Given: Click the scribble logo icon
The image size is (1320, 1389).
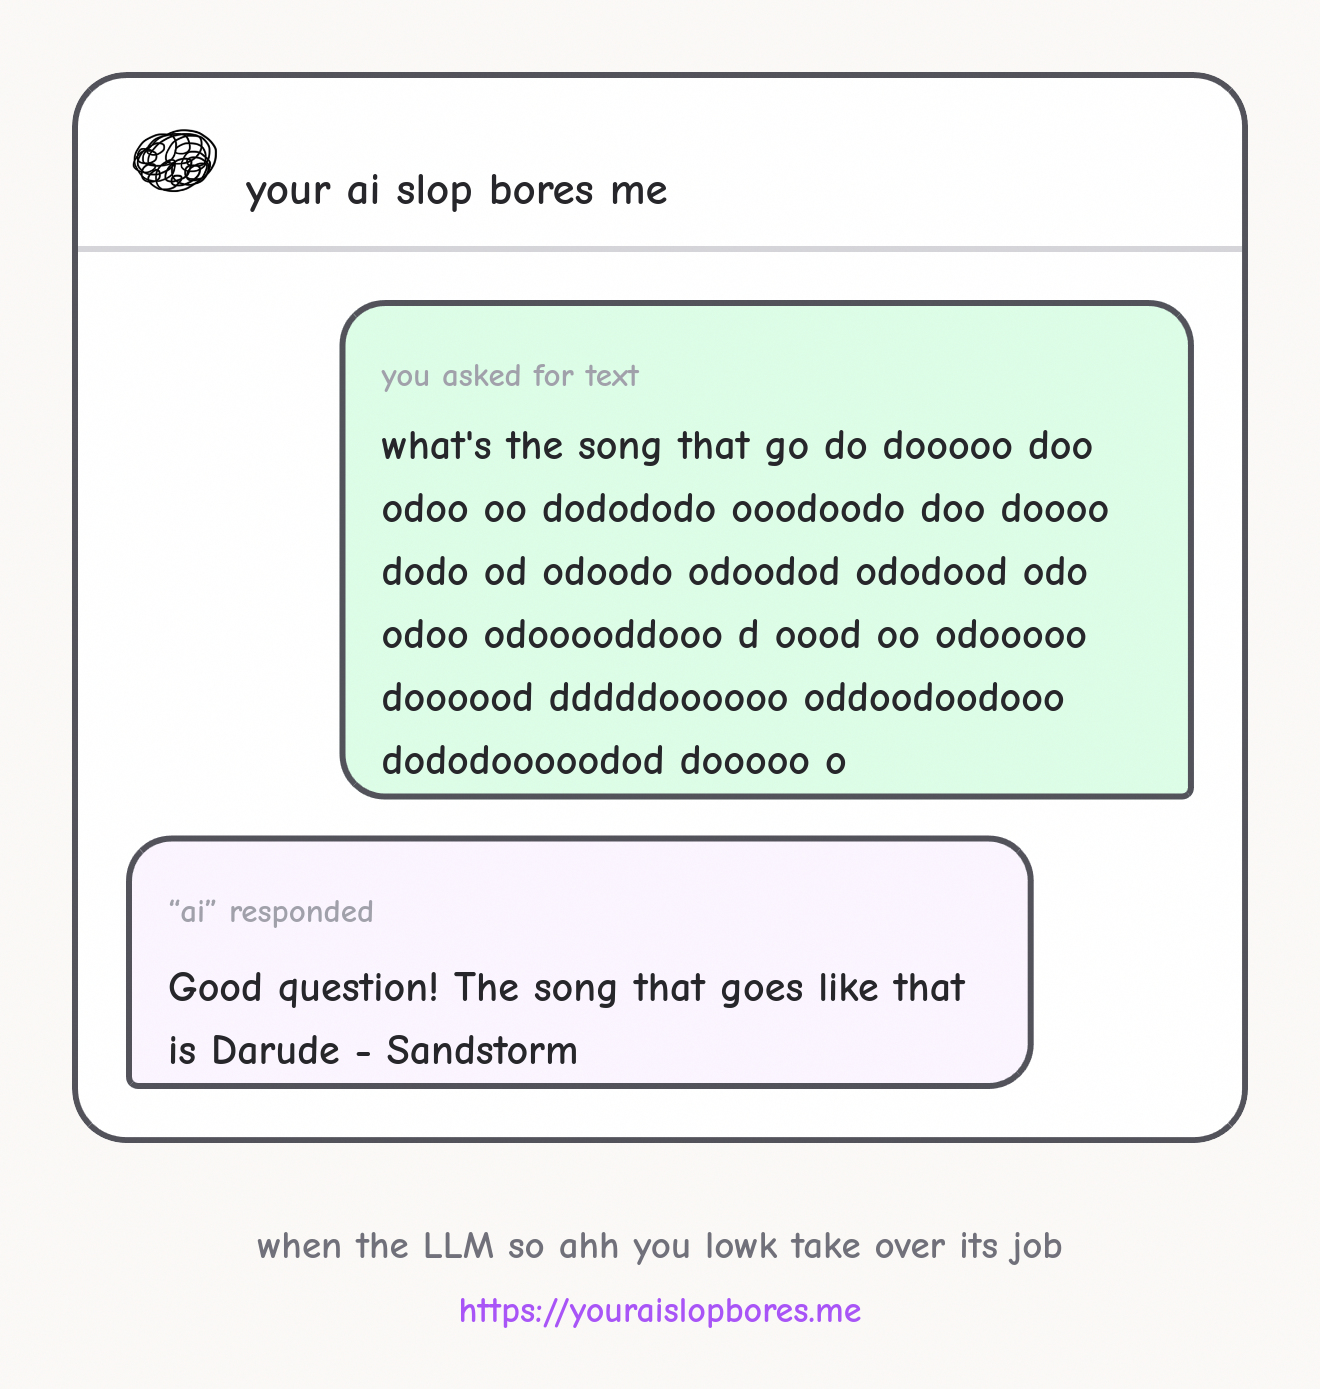Looking at the screenshot, I should 175,160.
